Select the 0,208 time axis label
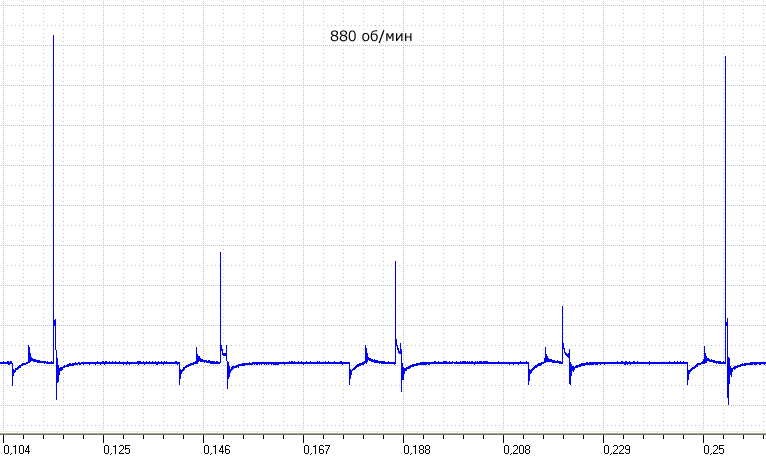The width and height of the screenshot is (766, 457). click(517, 449)
